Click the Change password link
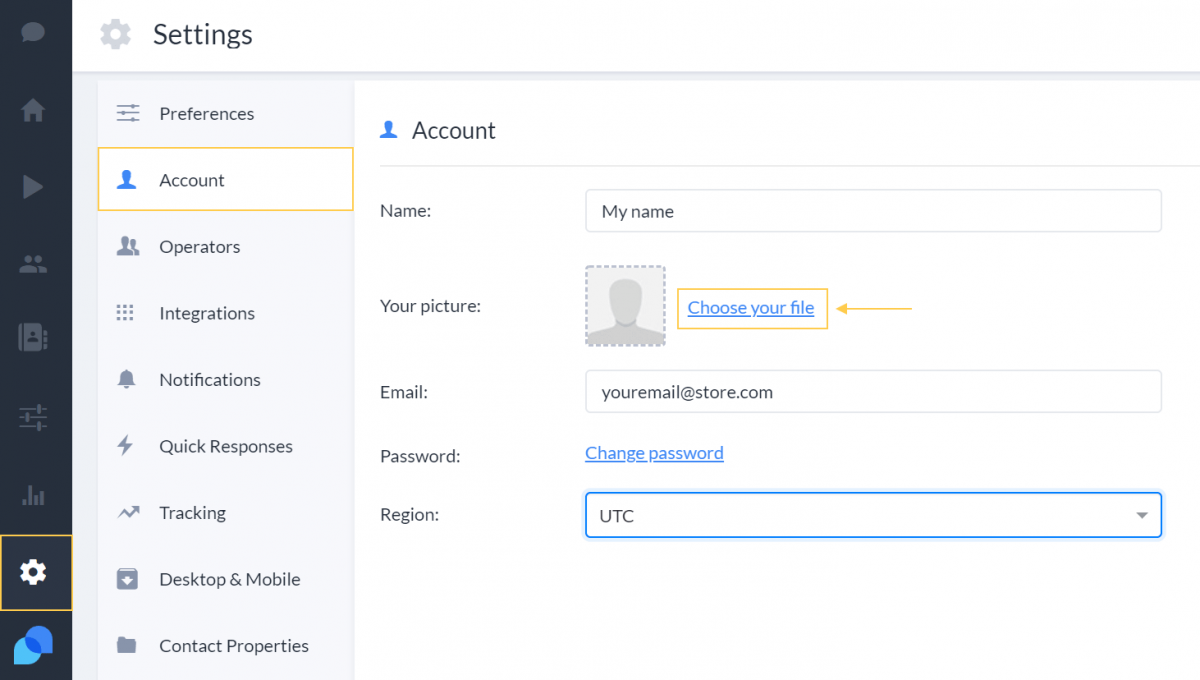Screen dimensions: 1200x680 pyautogui.click(x=654, y=453)
